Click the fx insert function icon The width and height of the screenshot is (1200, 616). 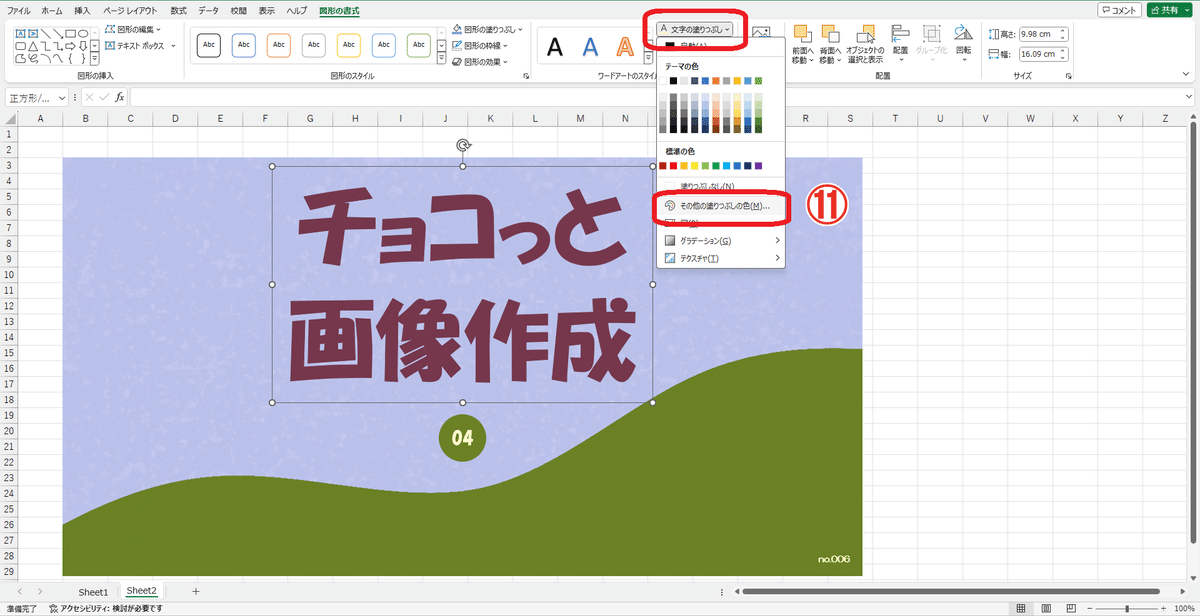[x=119, y=97]
